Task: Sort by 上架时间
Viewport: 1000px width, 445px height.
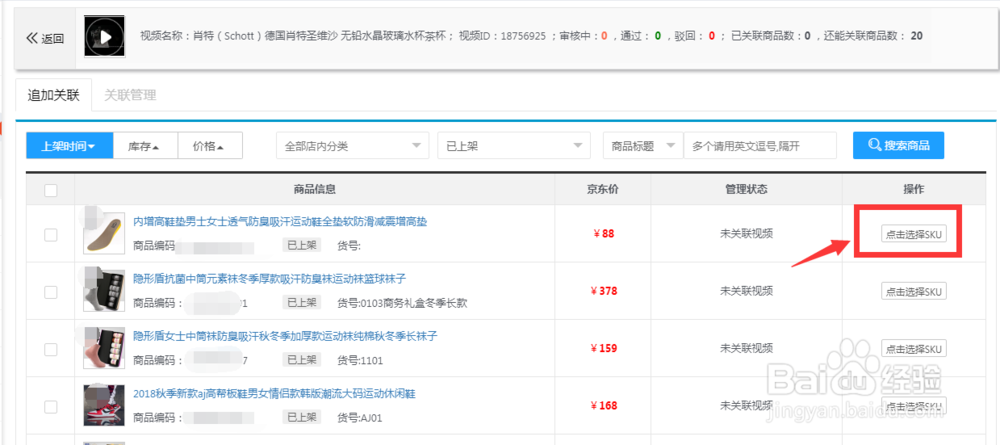Action: pos(70,146)
